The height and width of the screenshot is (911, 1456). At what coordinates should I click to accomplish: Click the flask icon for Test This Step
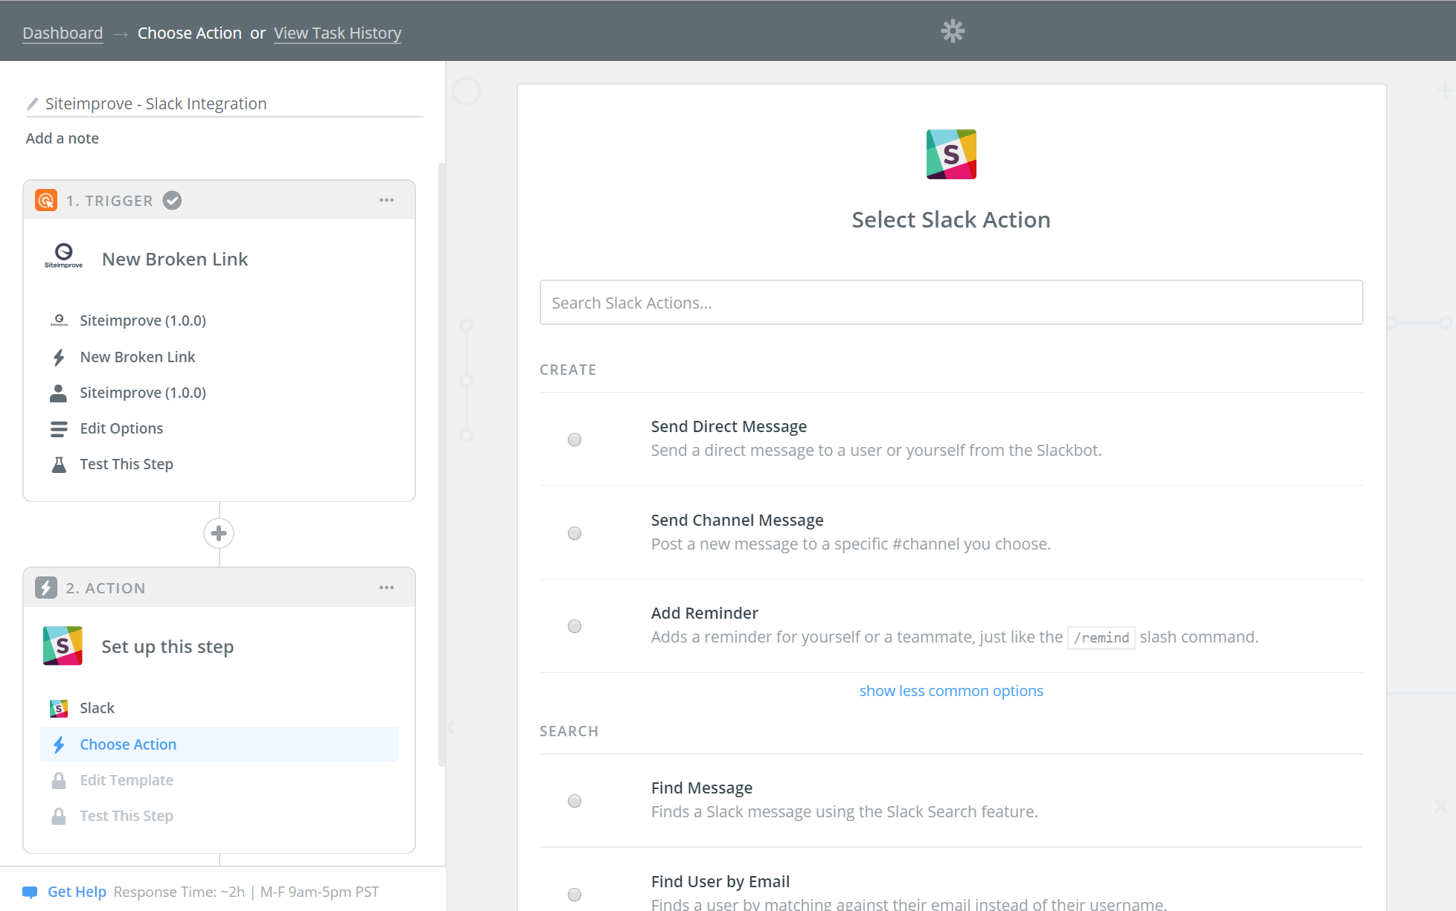coord(59,465)
